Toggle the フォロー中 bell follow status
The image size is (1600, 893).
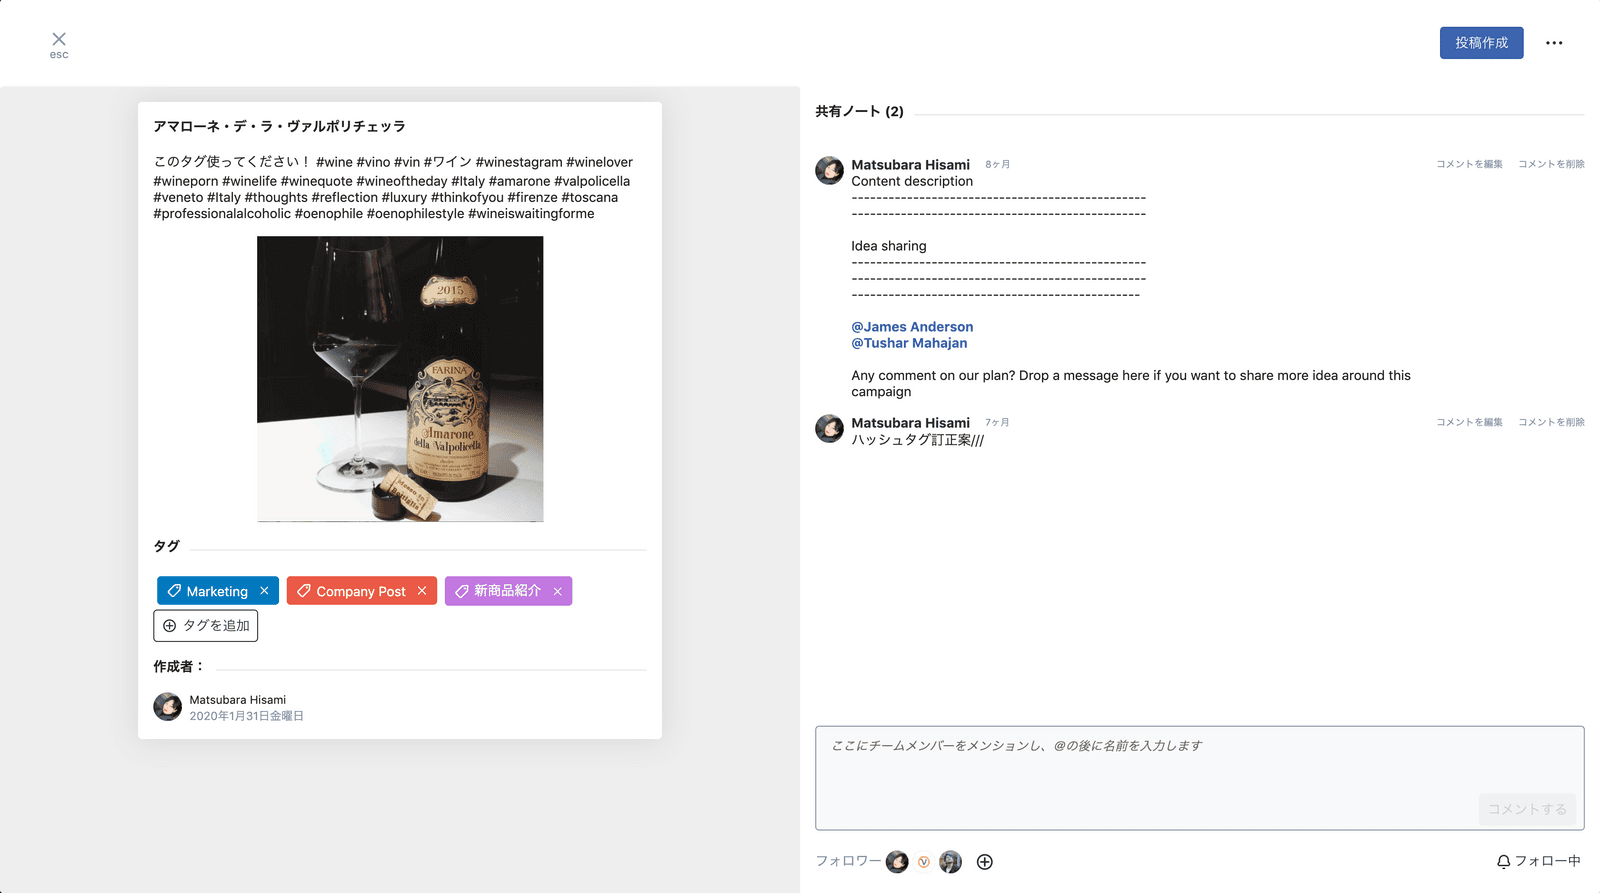1538,861
